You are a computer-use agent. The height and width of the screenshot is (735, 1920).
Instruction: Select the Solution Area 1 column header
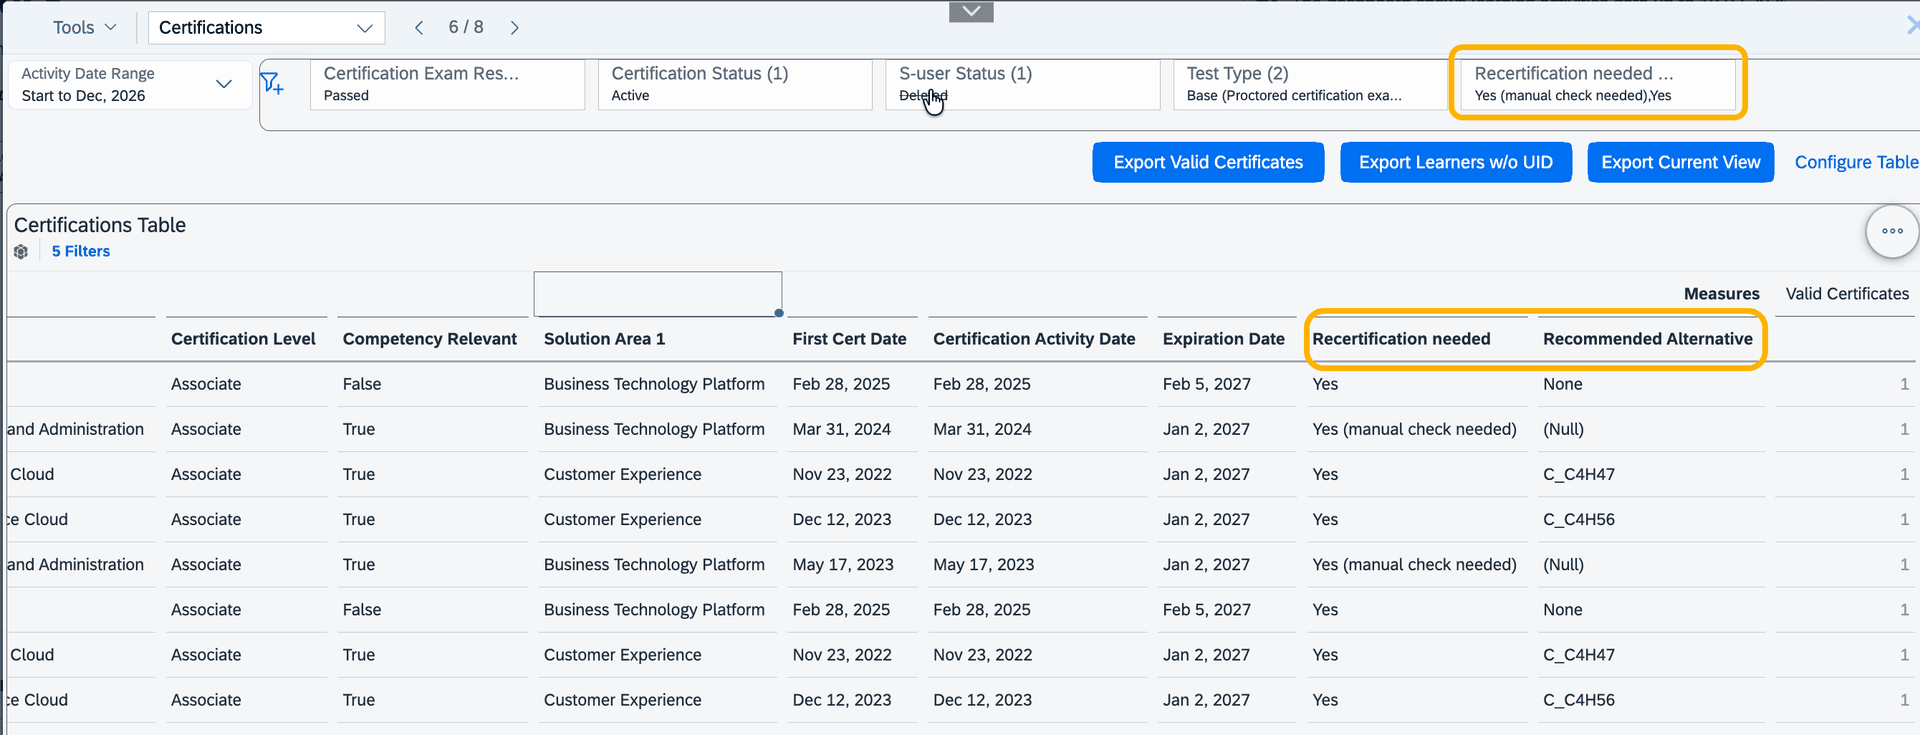(604, 339)
